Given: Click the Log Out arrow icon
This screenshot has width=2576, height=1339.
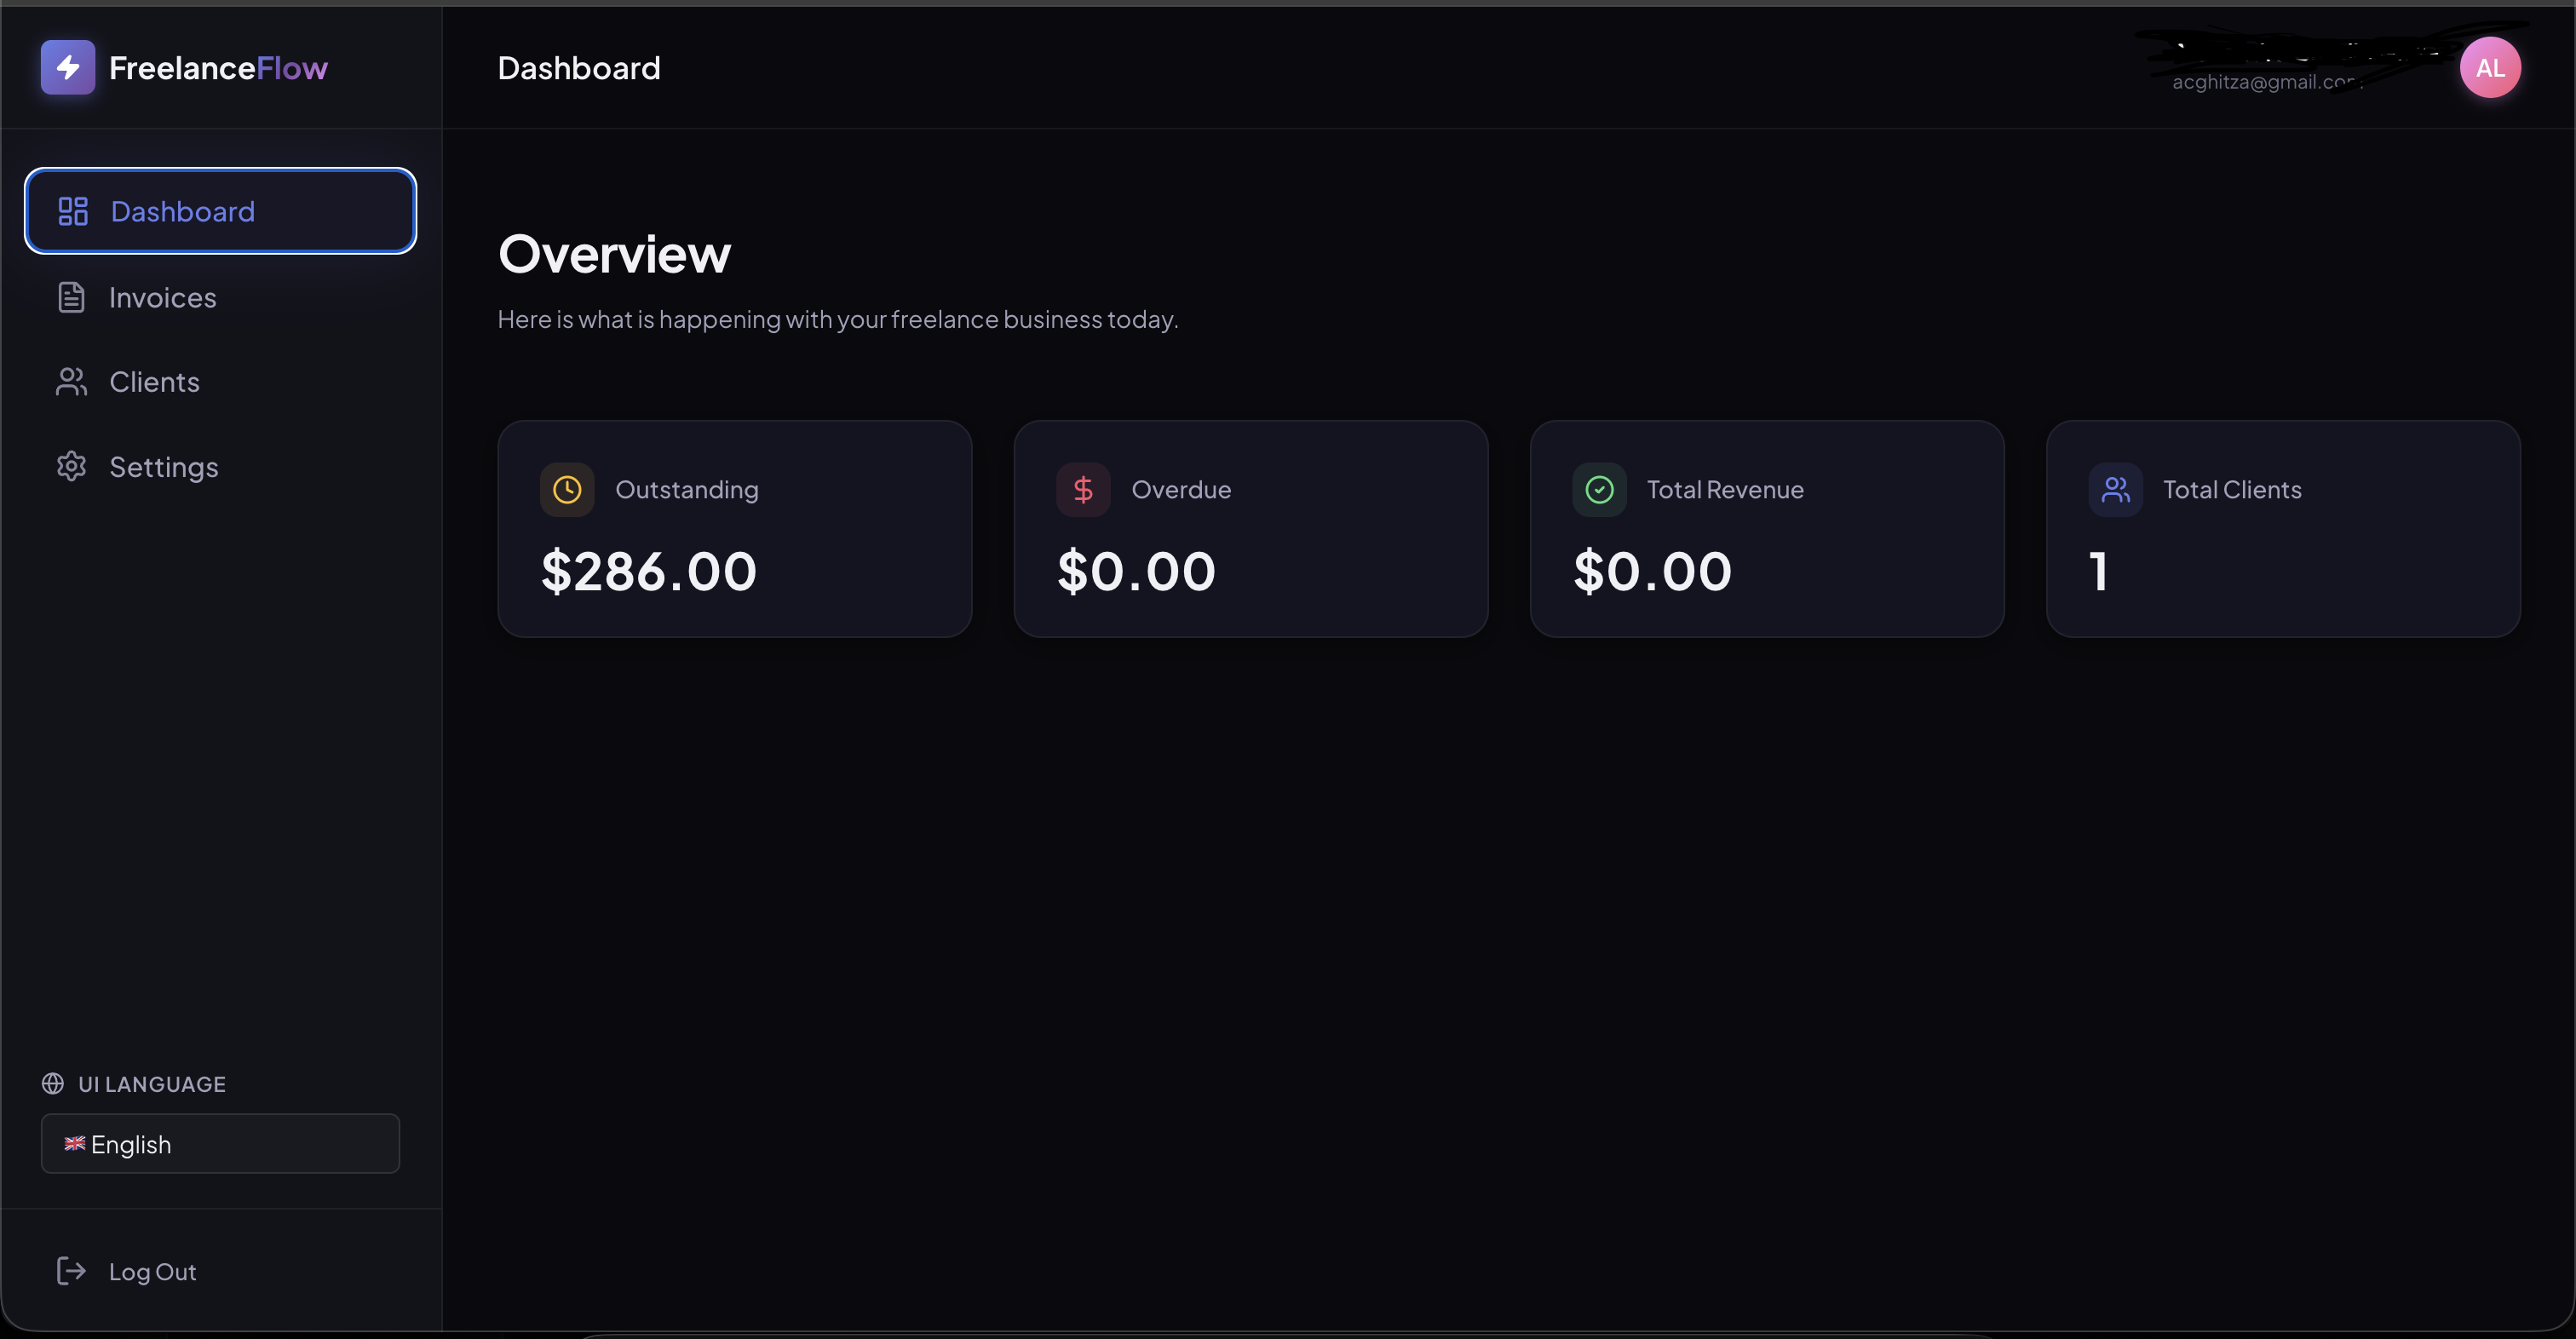Looking at the screenshot, I should coord(71,1271).
